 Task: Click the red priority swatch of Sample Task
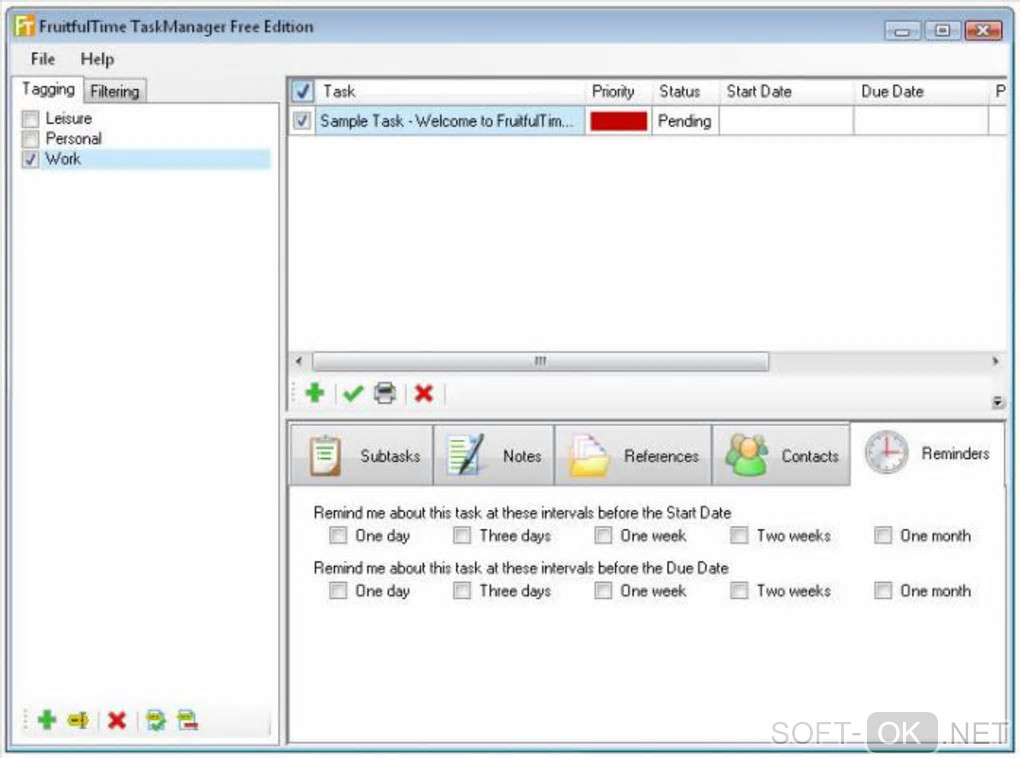click(x=619, y=122)
